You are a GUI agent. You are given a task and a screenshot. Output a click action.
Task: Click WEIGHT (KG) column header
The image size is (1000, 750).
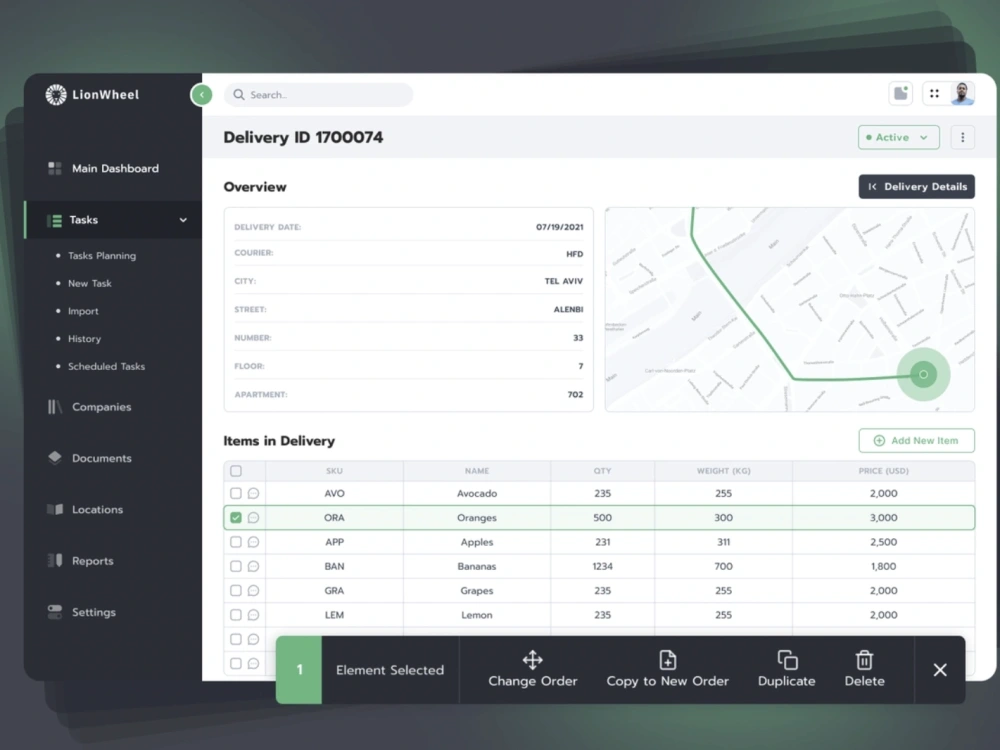723,471
